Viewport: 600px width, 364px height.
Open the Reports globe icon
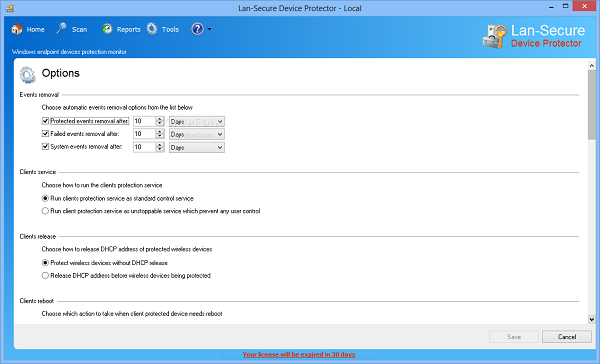click(107, 29)
